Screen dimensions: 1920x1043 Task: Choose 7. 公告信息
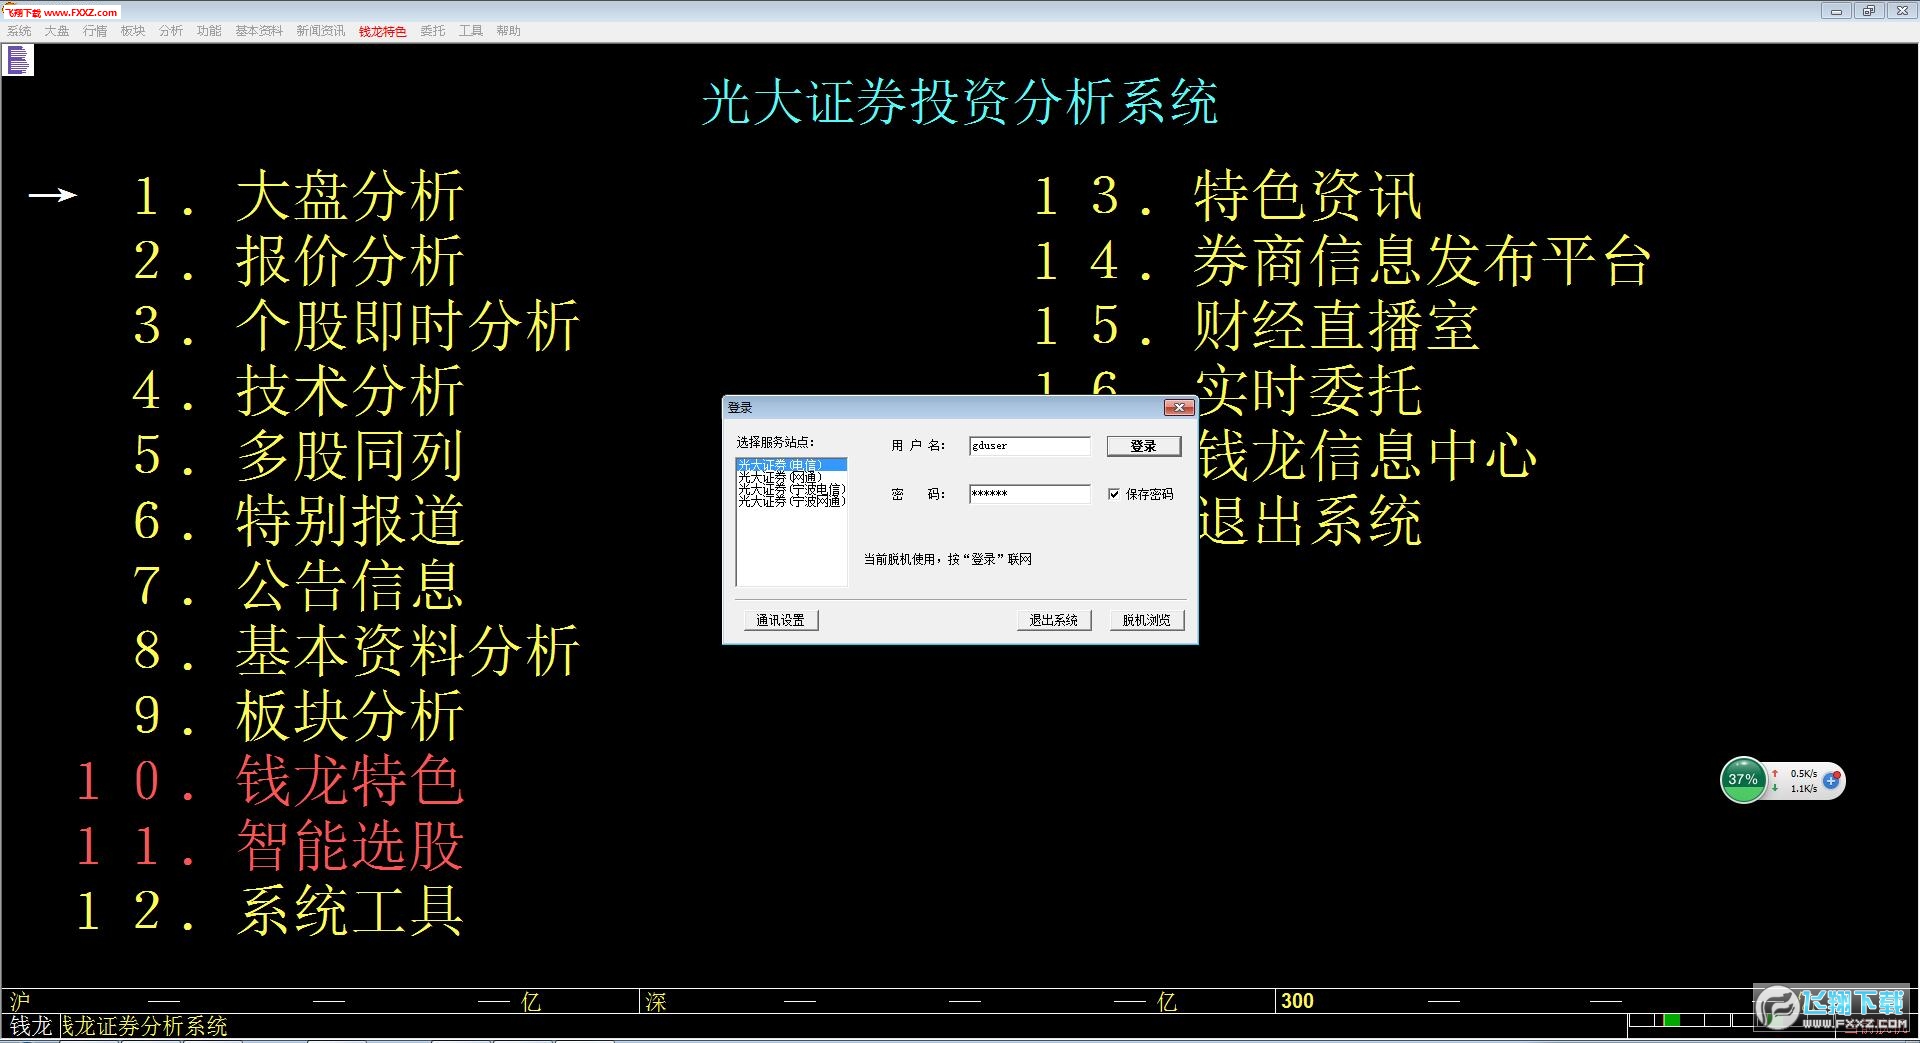click(298, 586)
